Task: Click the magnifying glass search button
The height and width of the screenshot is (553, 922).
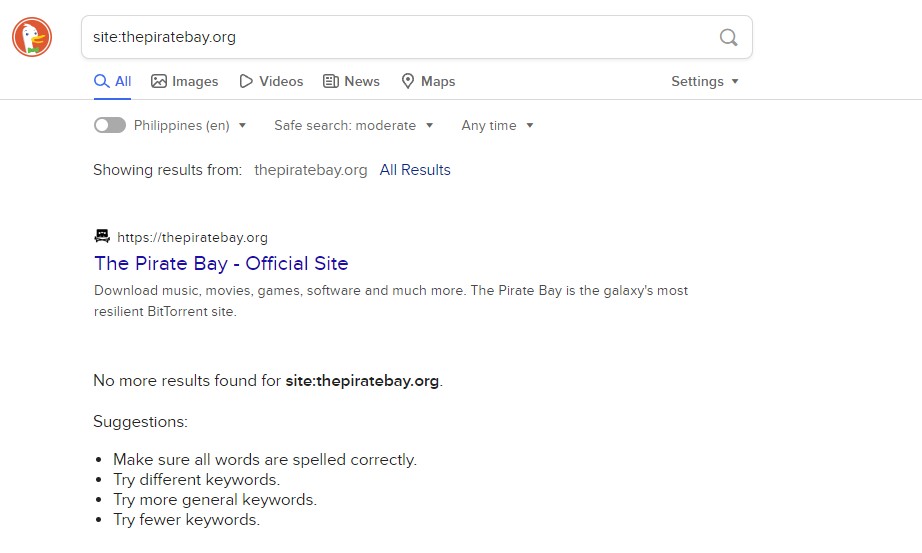Action: [x=728, y=37]
